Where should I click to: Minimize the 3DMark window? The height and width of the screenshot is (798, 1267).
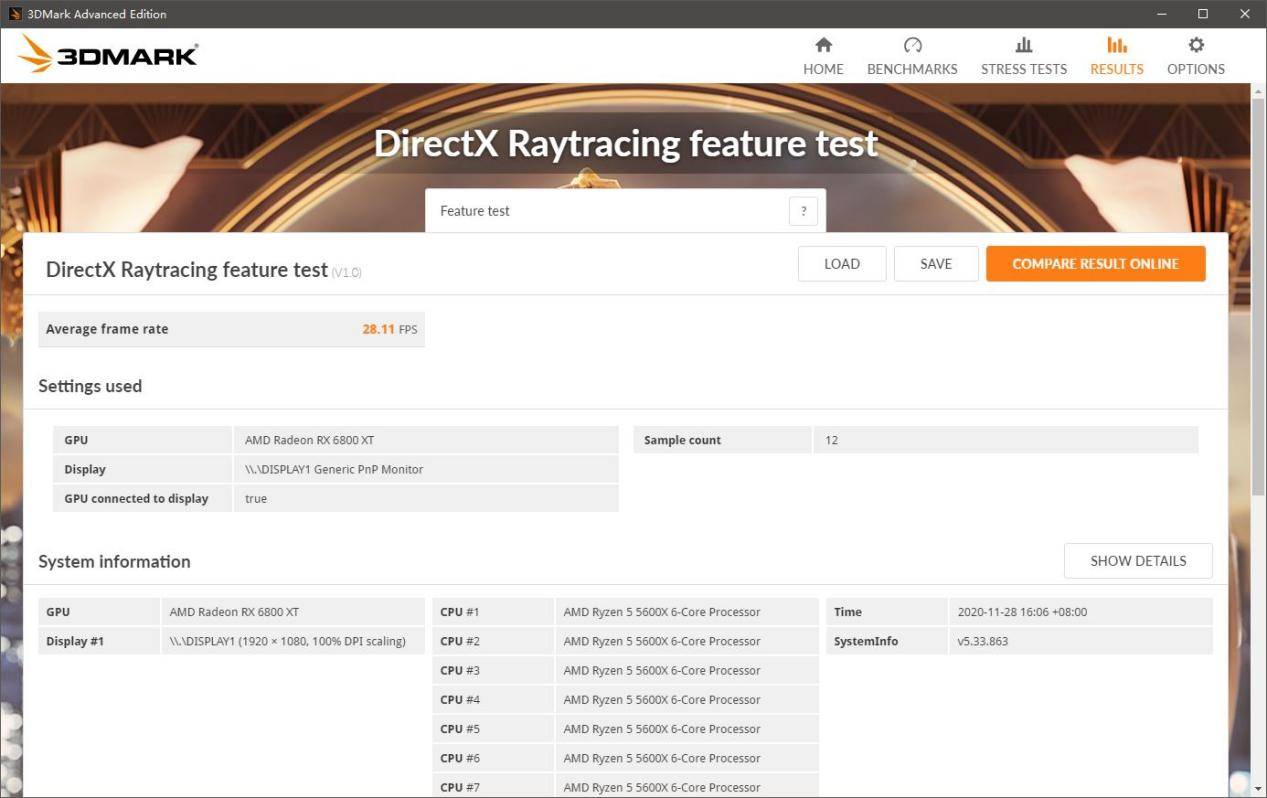click(1162, 14)
